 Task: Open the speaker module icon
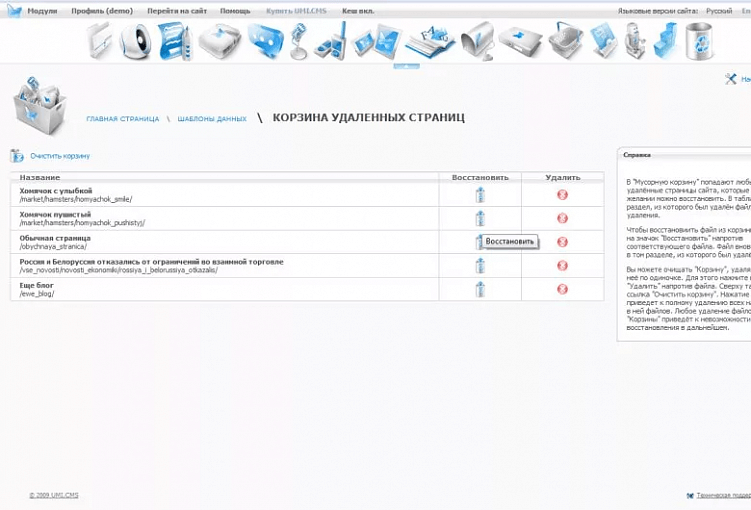[135, 42]
